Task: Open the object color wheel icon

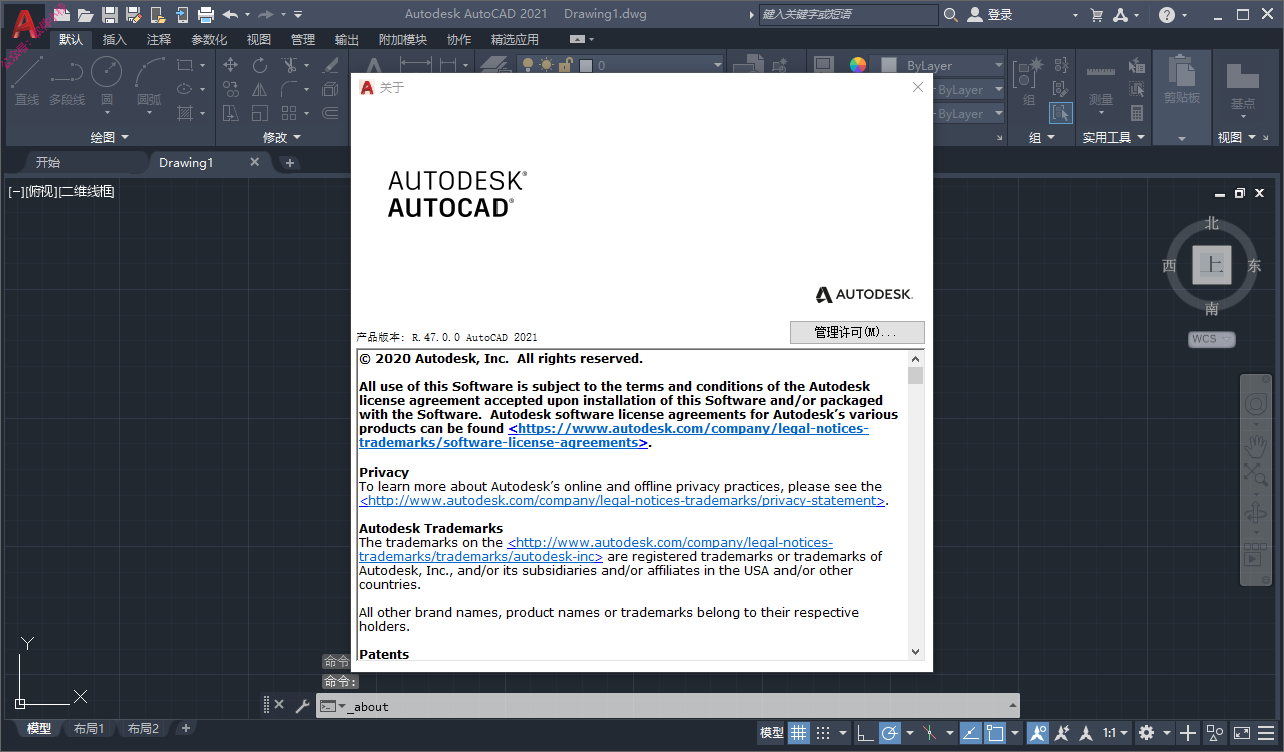Action: (858, 65)
